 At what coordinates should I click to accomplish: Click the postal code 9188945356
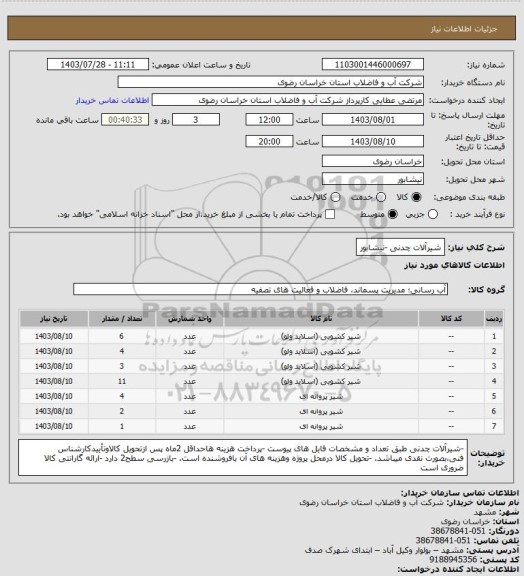453,559
